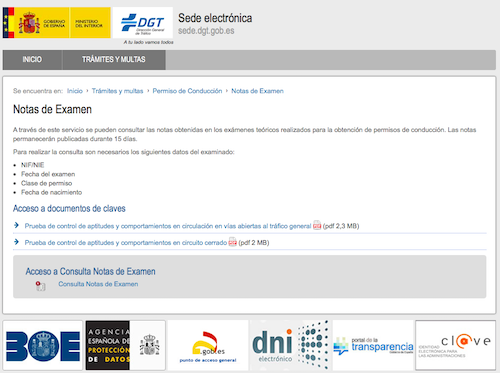Open the Portal de la Transparencia banner
500x373 pixels.
click(x=373, y=345)
